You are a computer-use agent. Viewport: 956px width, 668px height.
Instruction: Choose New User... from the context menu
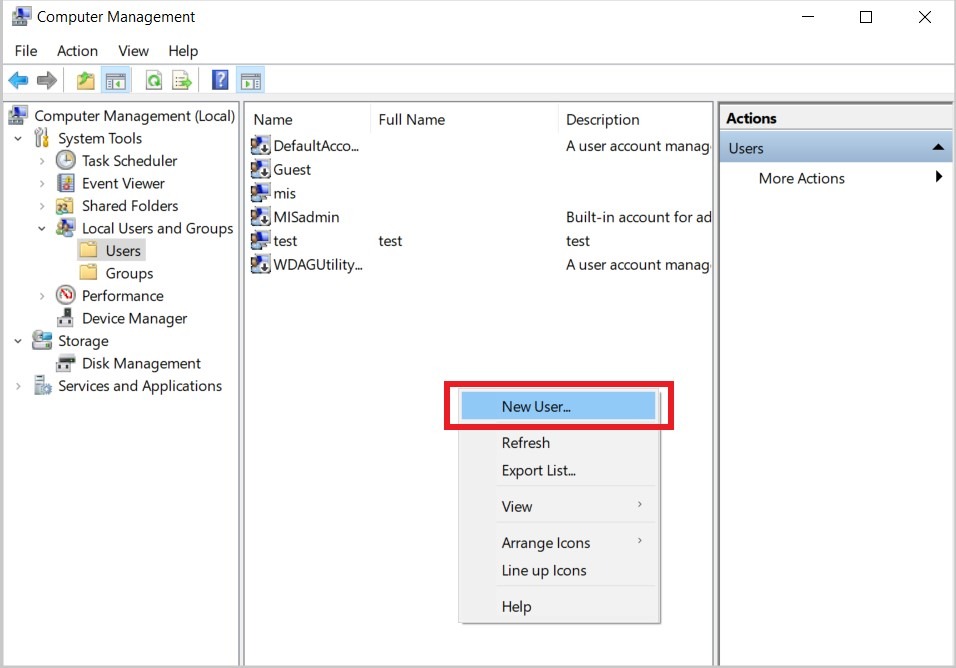[x=536, y=406]
